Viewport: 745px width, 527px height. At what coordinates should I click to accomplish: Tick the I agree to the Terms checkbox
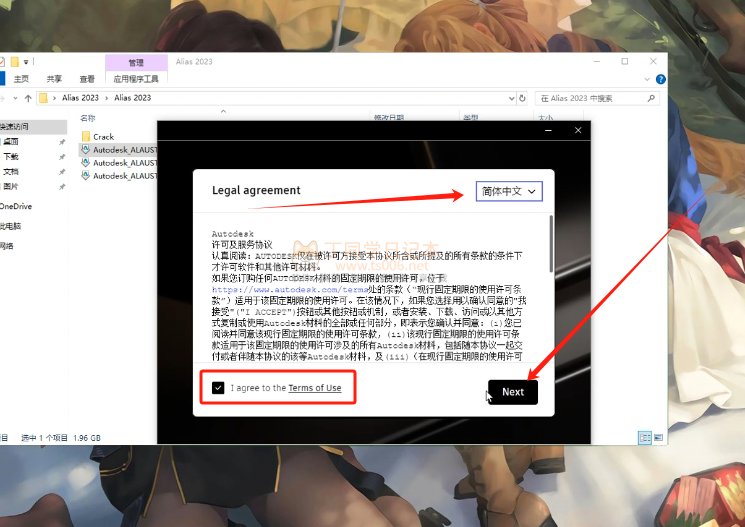pos(218,388)
